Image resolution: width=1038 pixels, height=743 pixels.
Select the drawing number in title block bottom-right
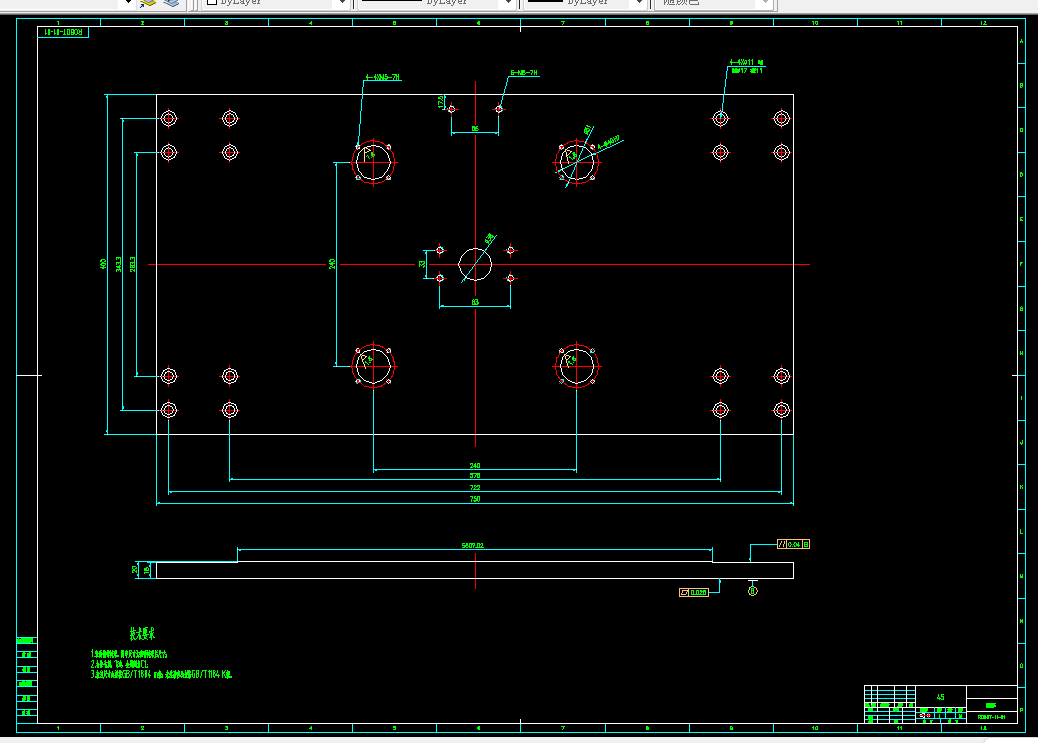[991, 717]
